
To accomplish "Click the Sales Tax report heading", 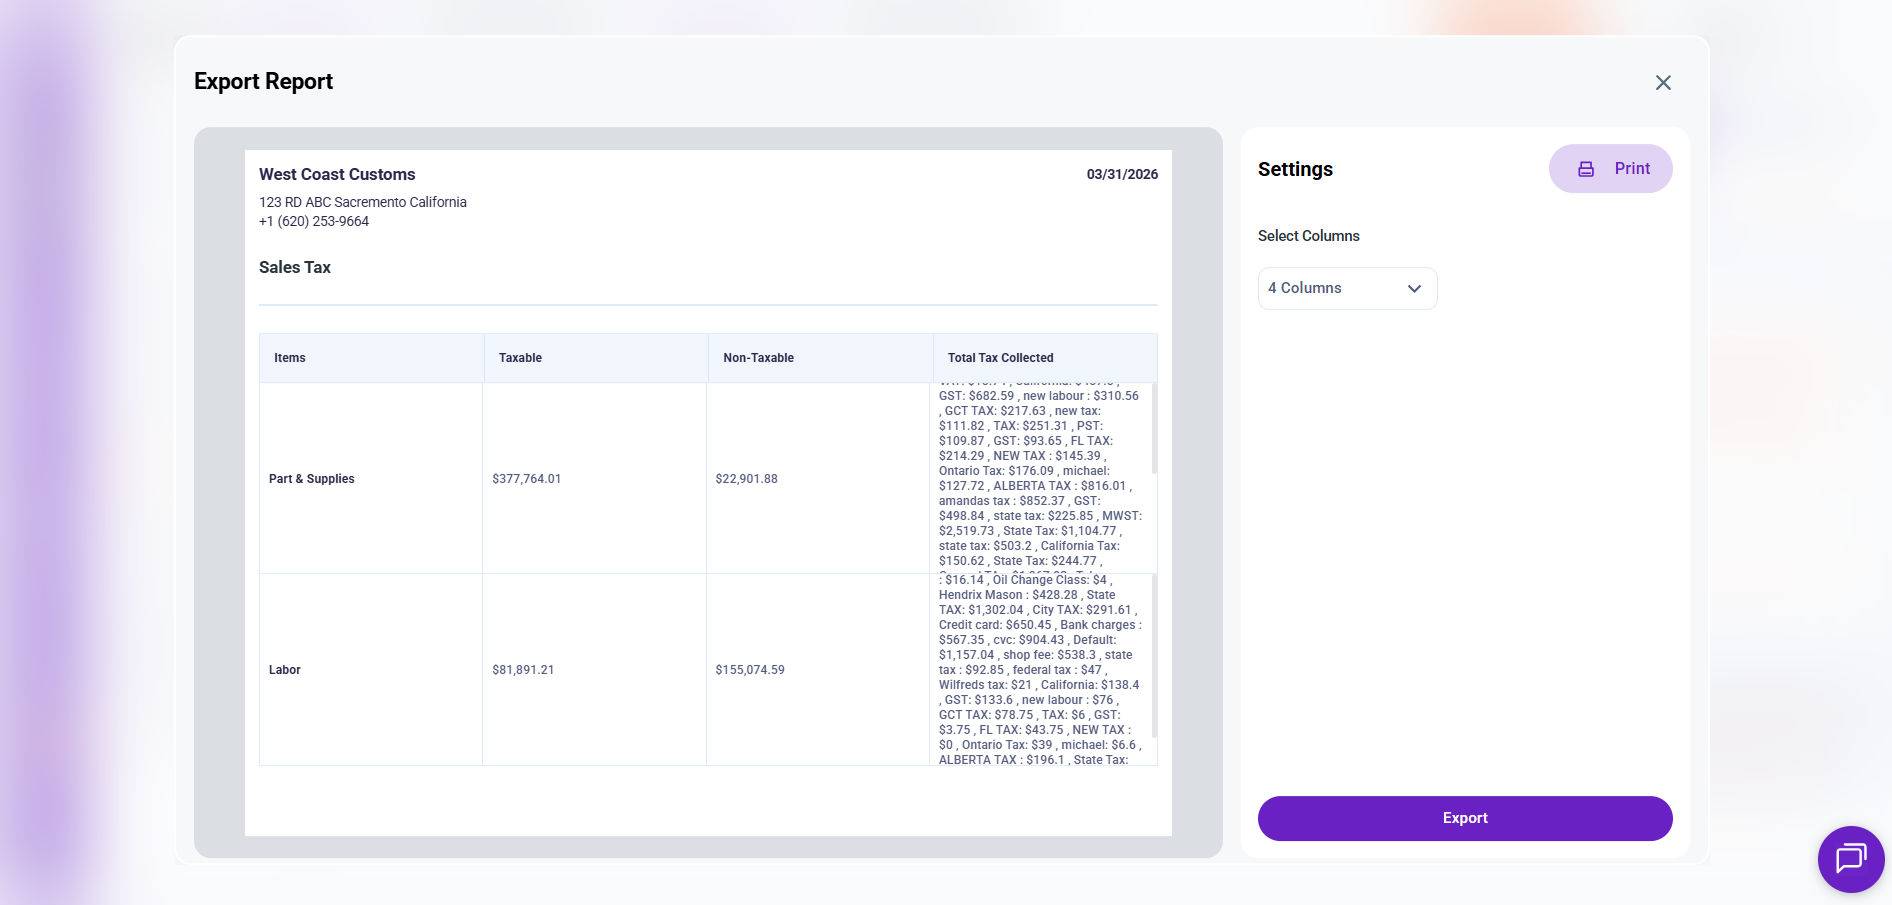I will [x=295, y=267].
